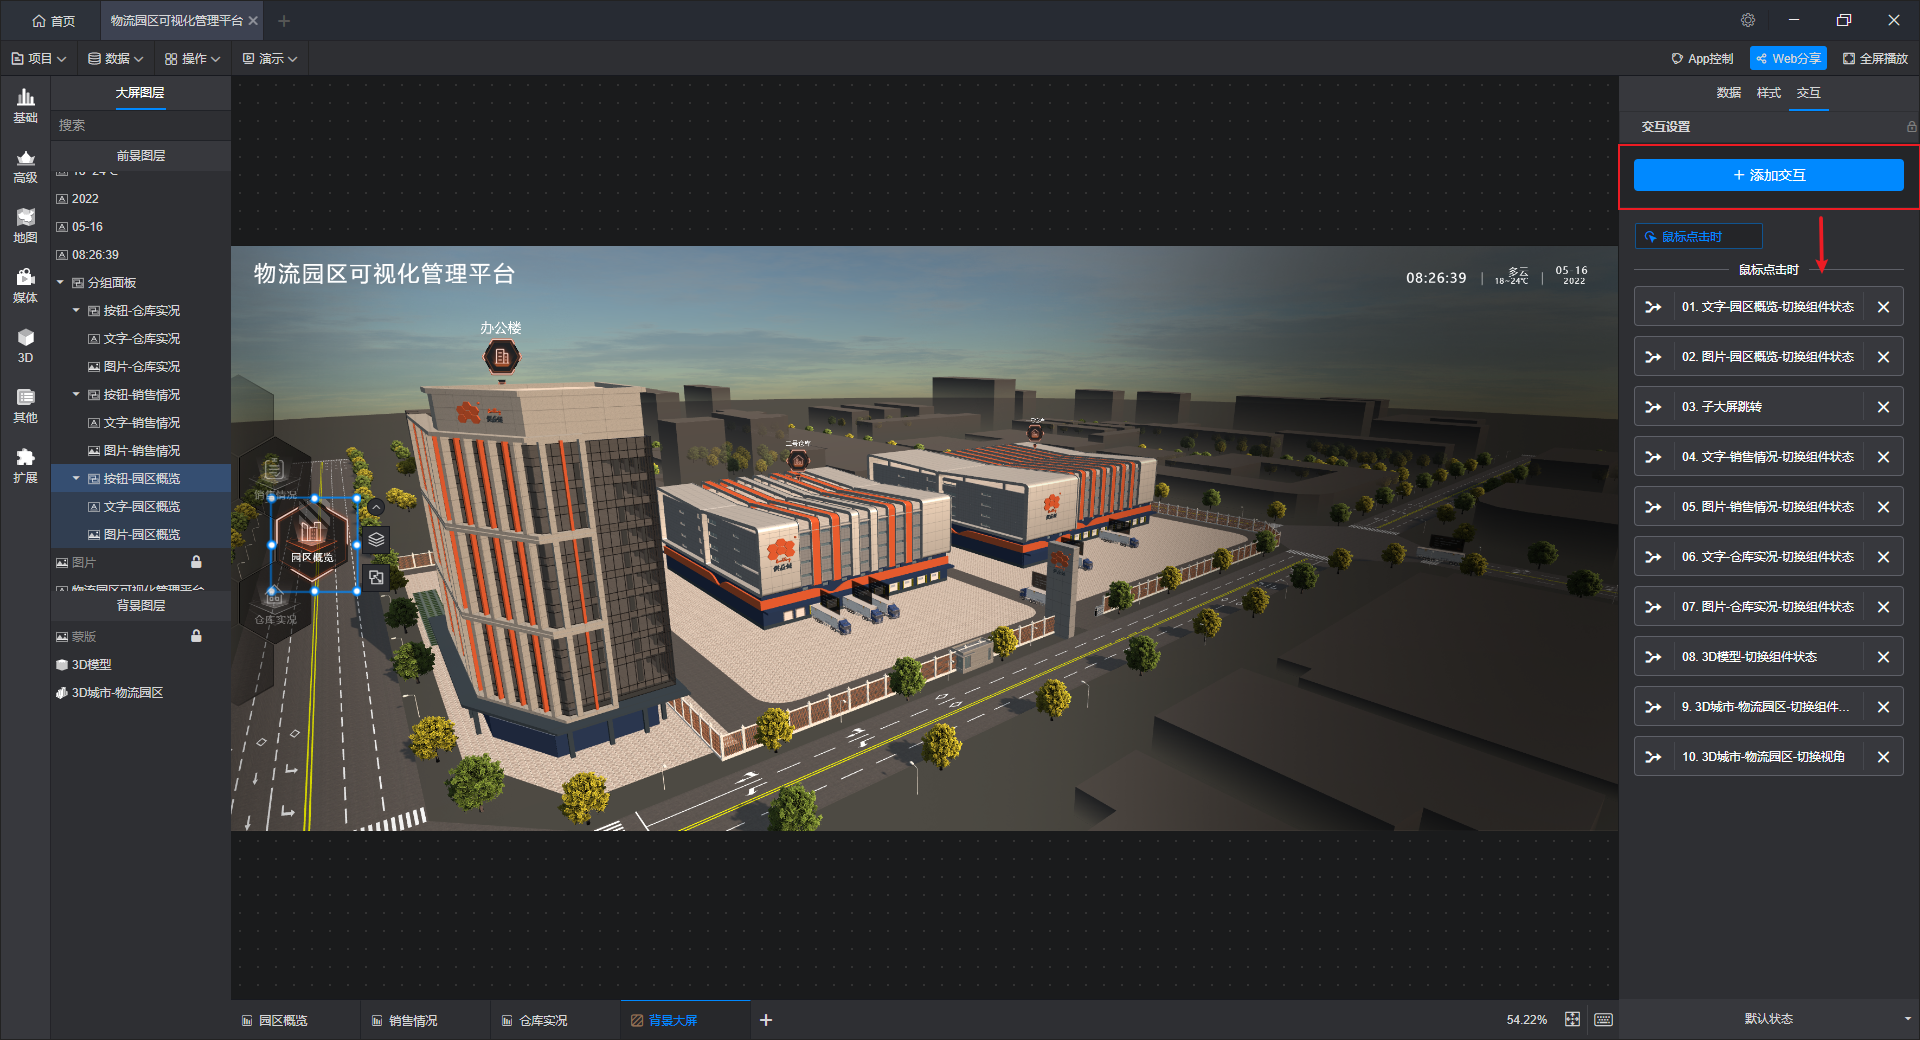The width and height of the screenshot is (1920, 1040).
Task: Click the 添加交互 button
Action: tap(1769, 175)
